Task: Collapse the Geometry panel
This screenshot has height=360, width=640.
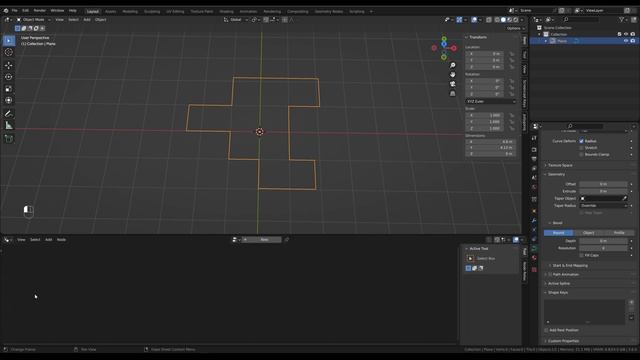Action: (556, 174)
